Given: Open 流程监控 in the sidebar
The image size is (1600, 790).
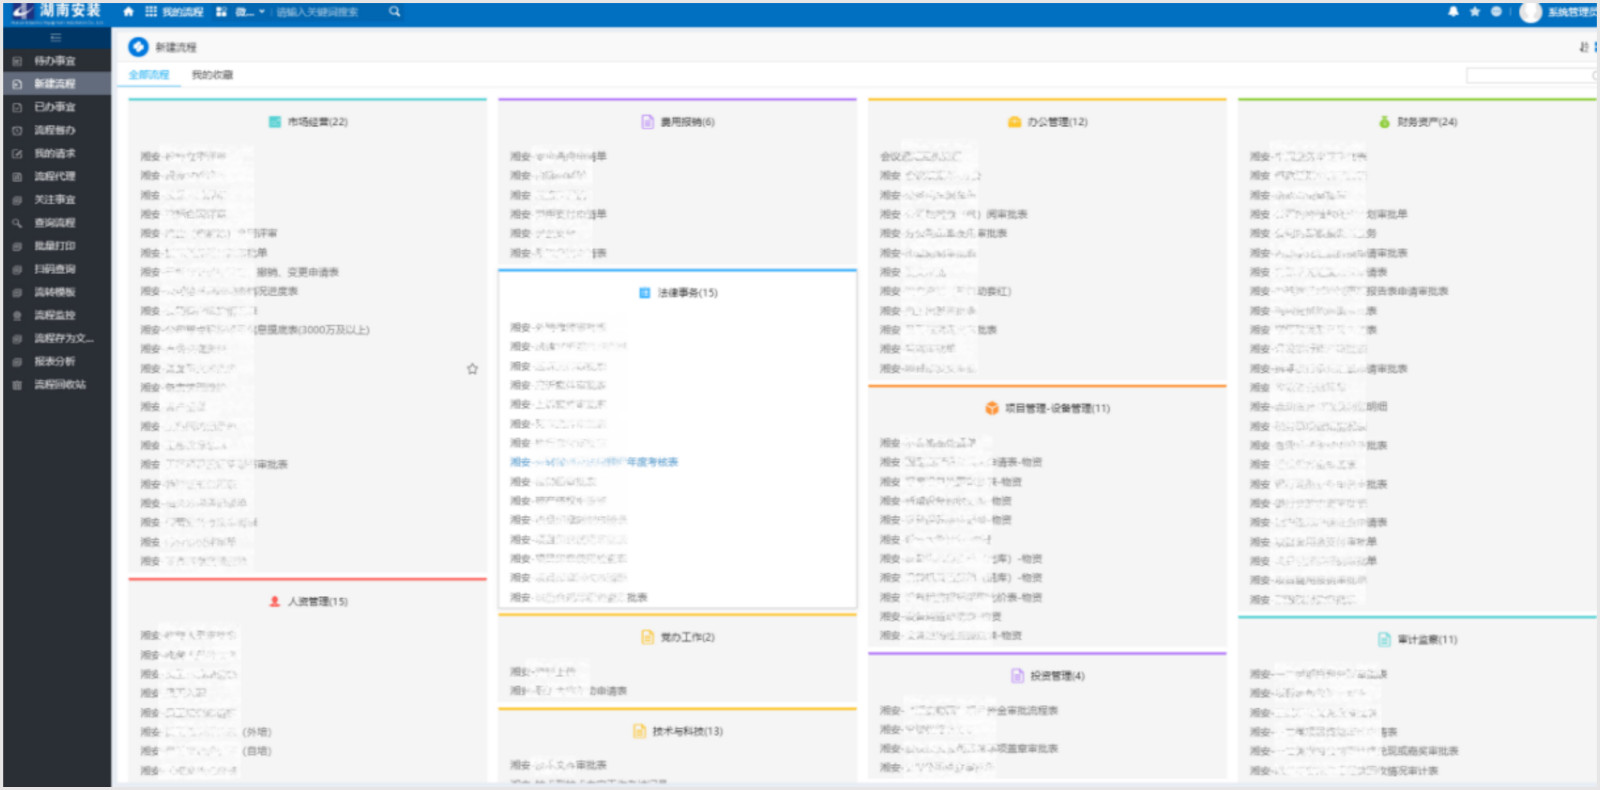Looking at the screenshot, I should [55, 315].
